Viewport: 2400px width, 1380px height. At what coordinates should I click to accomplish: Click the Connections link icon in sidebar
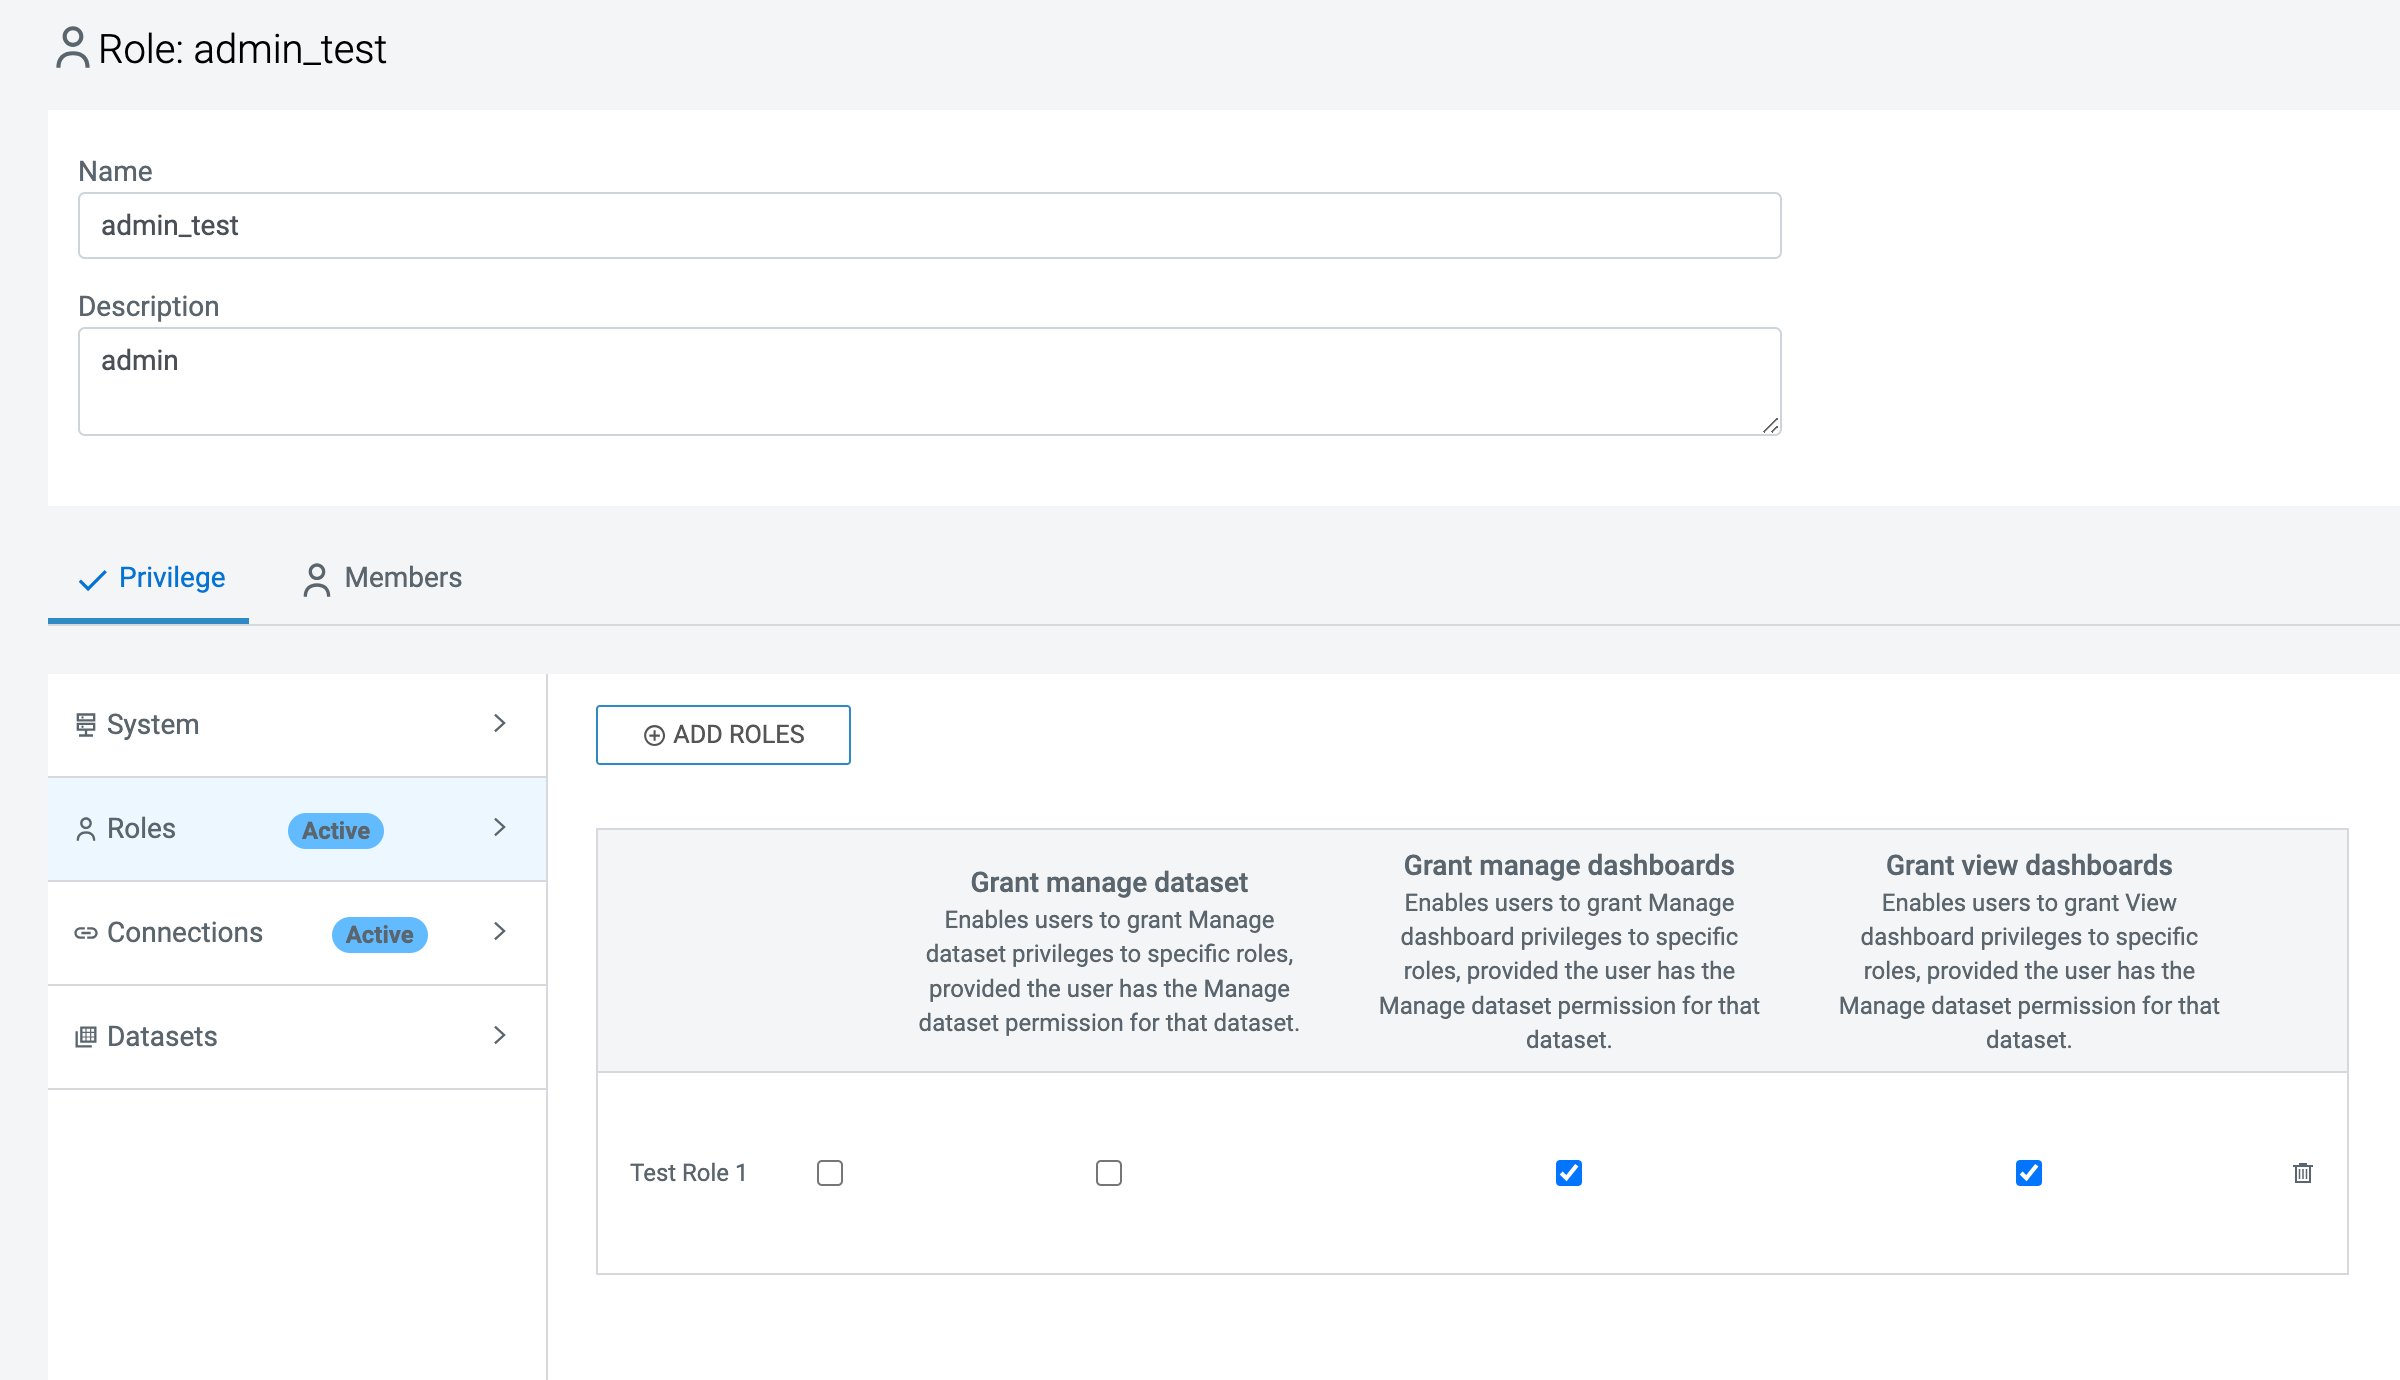pos(86,933)
